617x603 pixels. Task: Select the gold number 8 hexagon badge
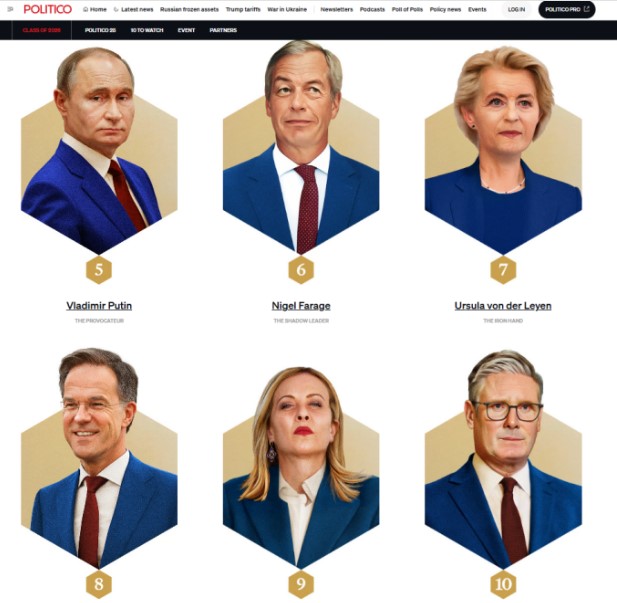click(99, 584)
